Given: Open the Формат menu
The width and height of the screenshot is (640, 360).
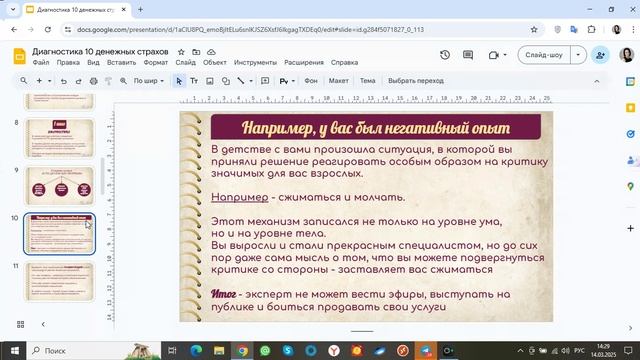Looking at the screenshot, I should pyautogui.click(x=156, y=62).
